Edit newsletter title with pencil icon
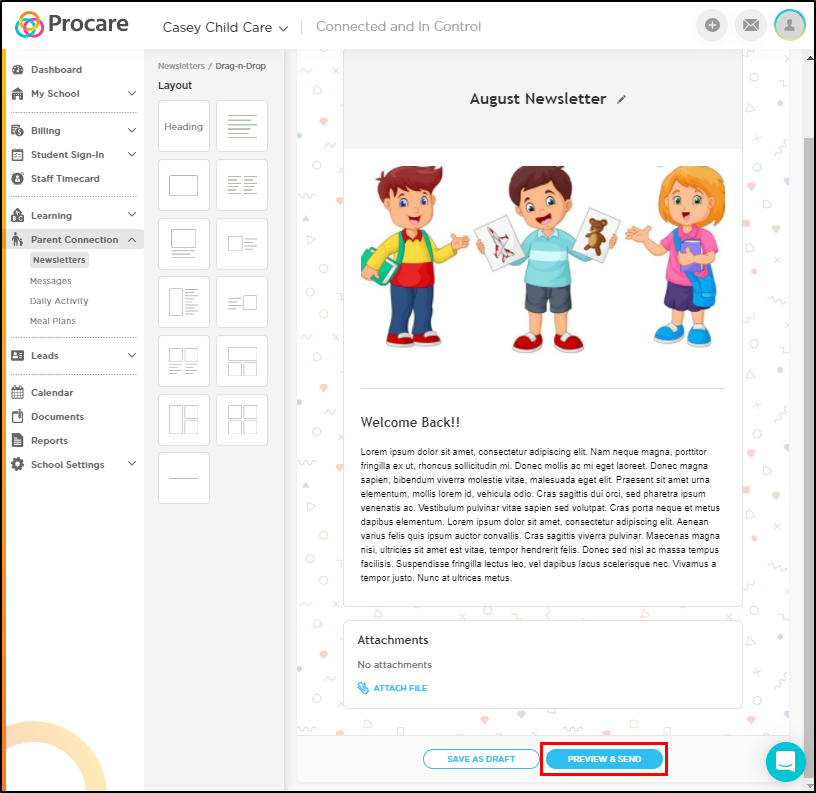Viewport: 816px width, 793px height. (x=621, y=99)
